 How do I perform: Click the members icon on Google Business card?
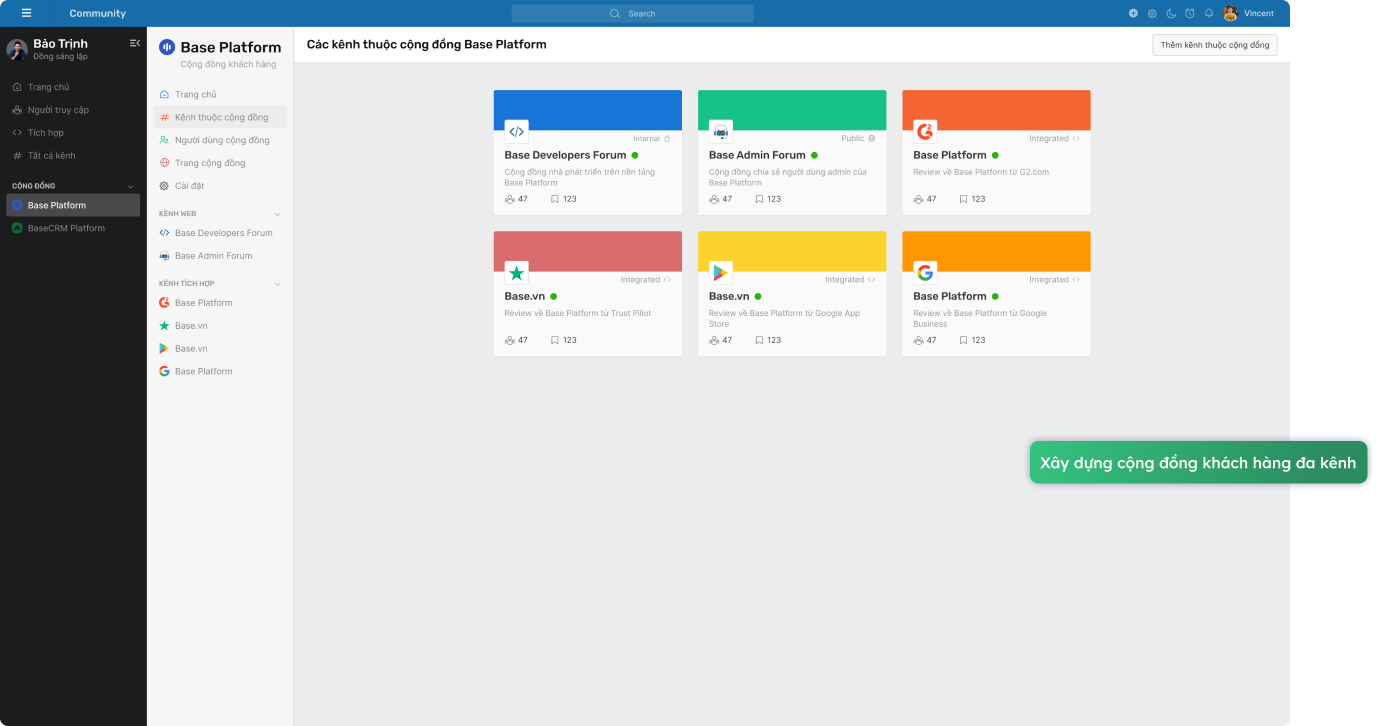point(919,340)
